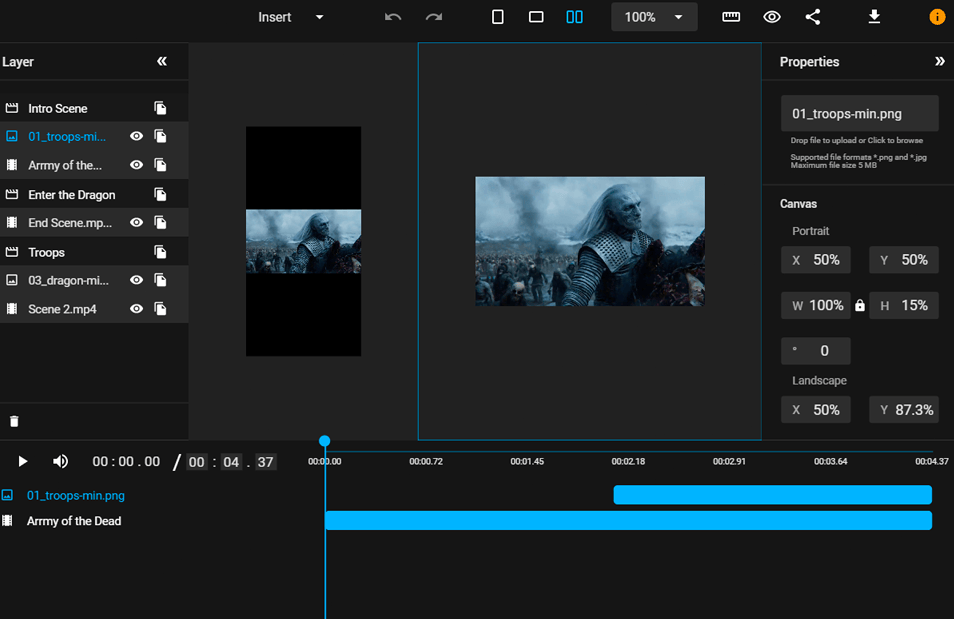
Task: Click the Arrmy of the Dead track label
Action: pyautogui.click(x=74, y=521)
